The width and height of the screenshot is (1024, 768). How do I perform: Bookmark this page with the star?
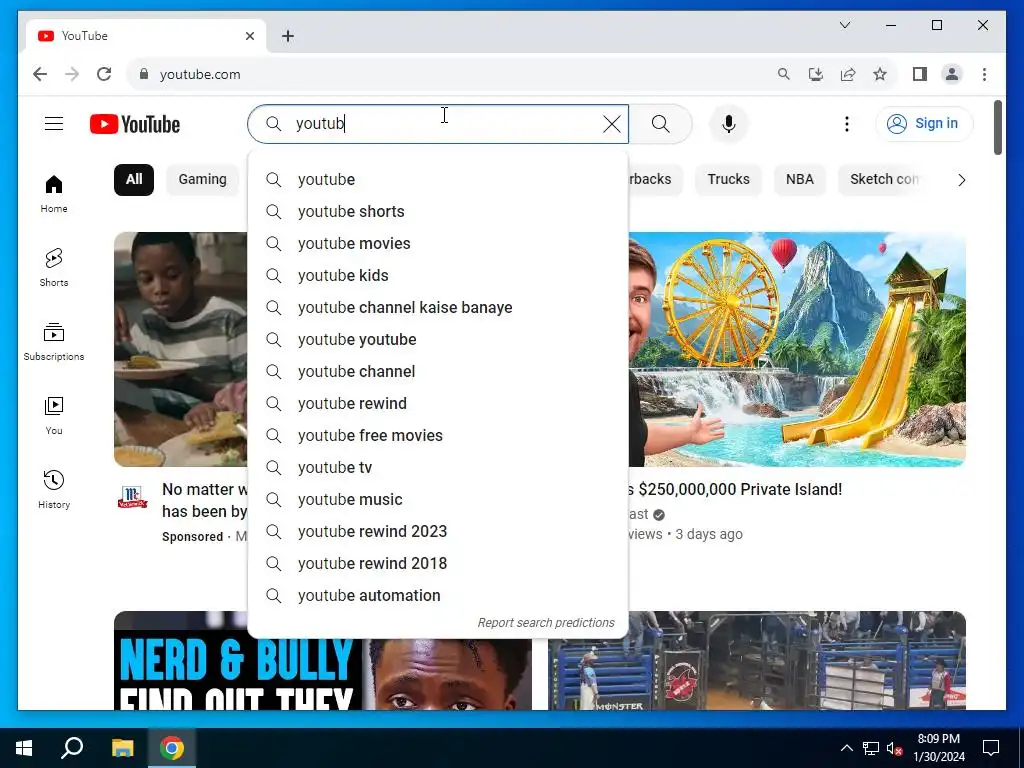[x=880, y=74]
